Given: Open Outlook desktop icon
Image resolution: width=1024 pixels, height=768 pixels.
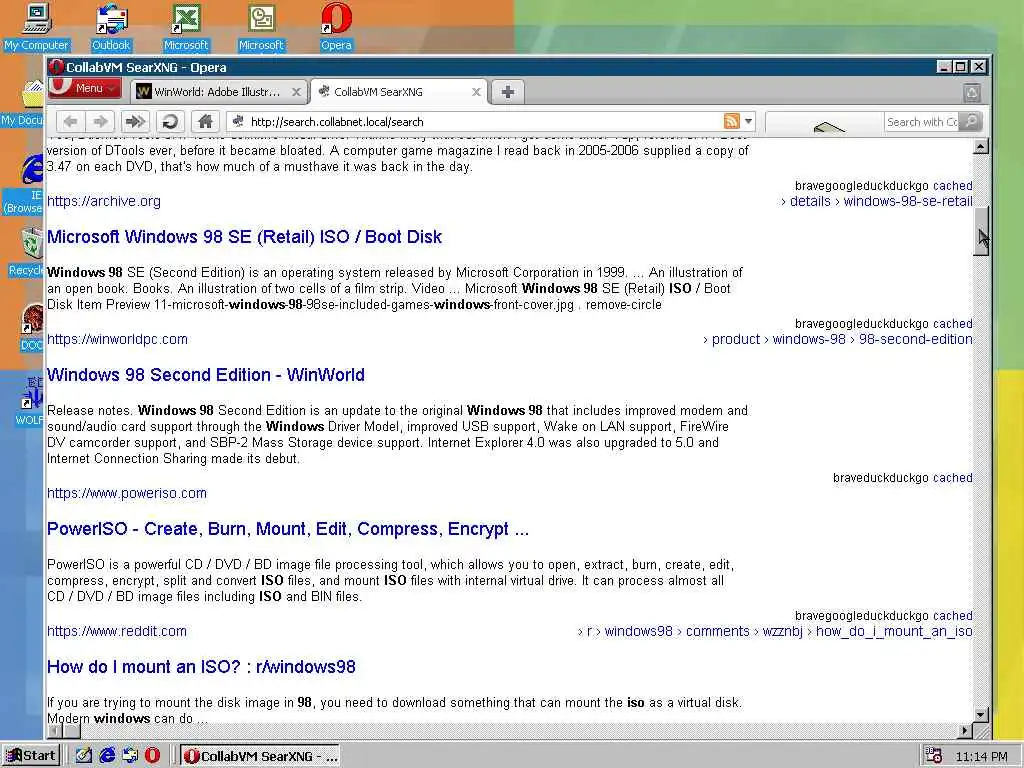Looking at the screenshot, I should click(x=111, y=27).
